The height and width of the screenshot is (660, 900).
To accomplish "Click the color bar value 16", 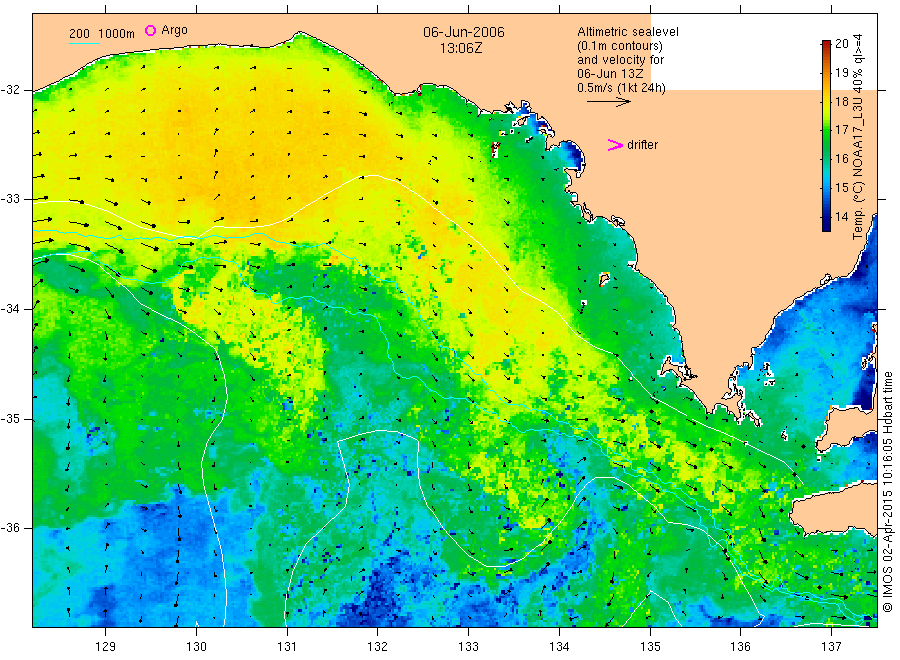I will 841,159.
